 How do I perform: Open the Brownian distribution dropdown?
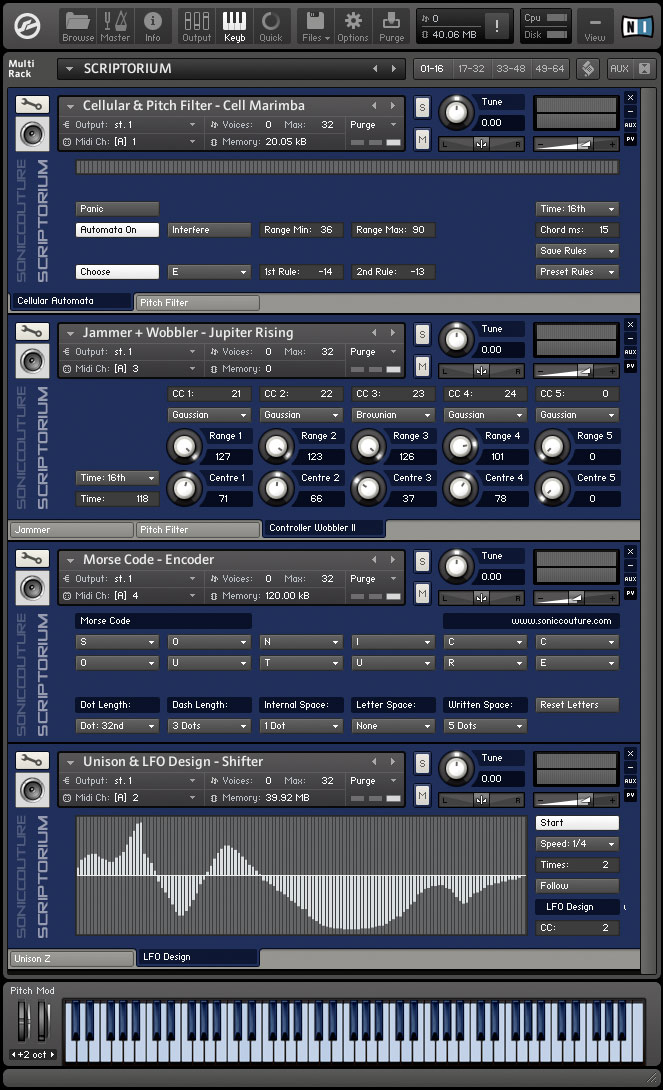pyautogui.click(x=393, y=414)
